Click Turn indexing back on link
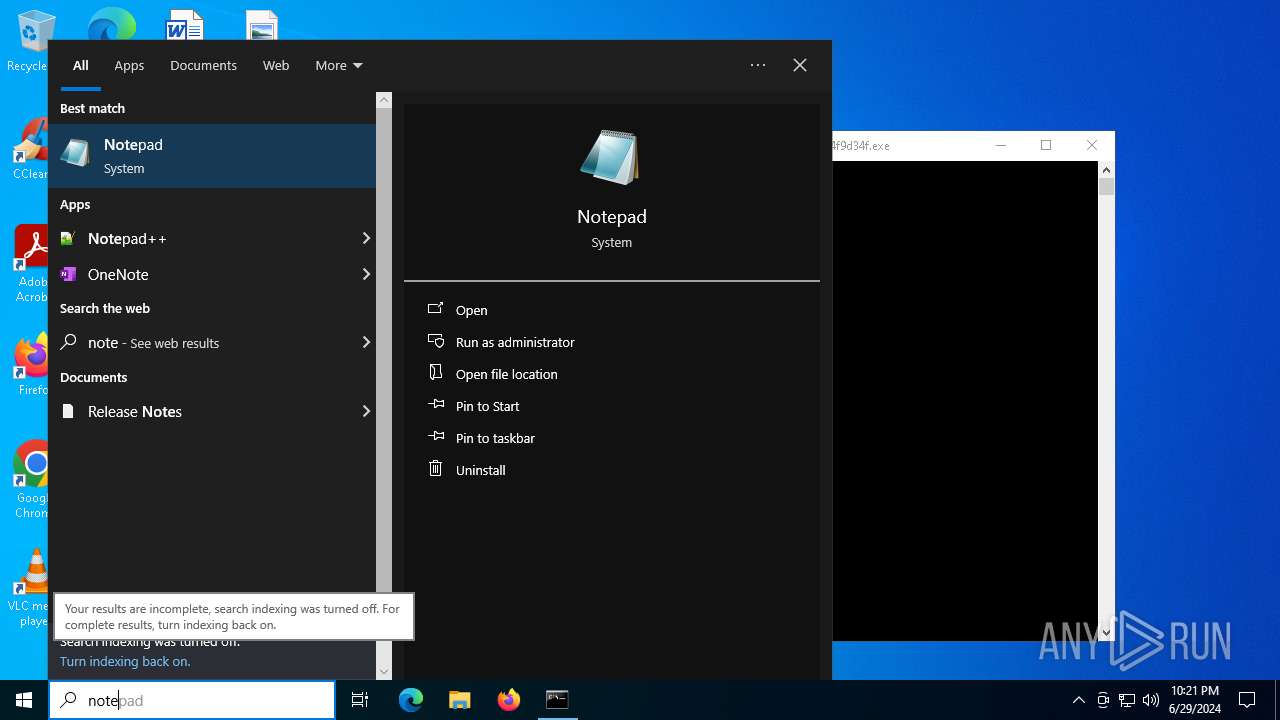The image size is (1280, 720). (x=125, y=661)
